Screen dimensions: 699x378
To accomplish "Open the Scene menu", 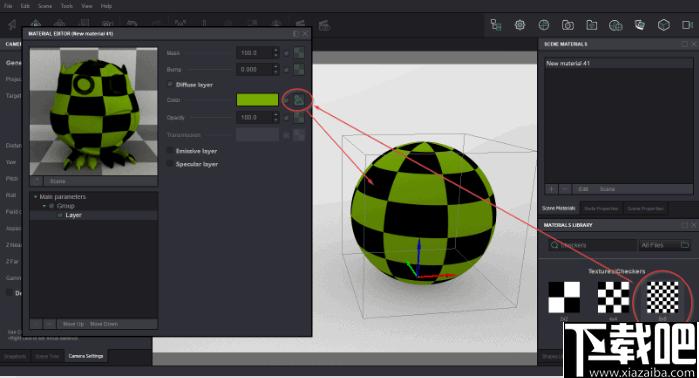I will 45,6.
